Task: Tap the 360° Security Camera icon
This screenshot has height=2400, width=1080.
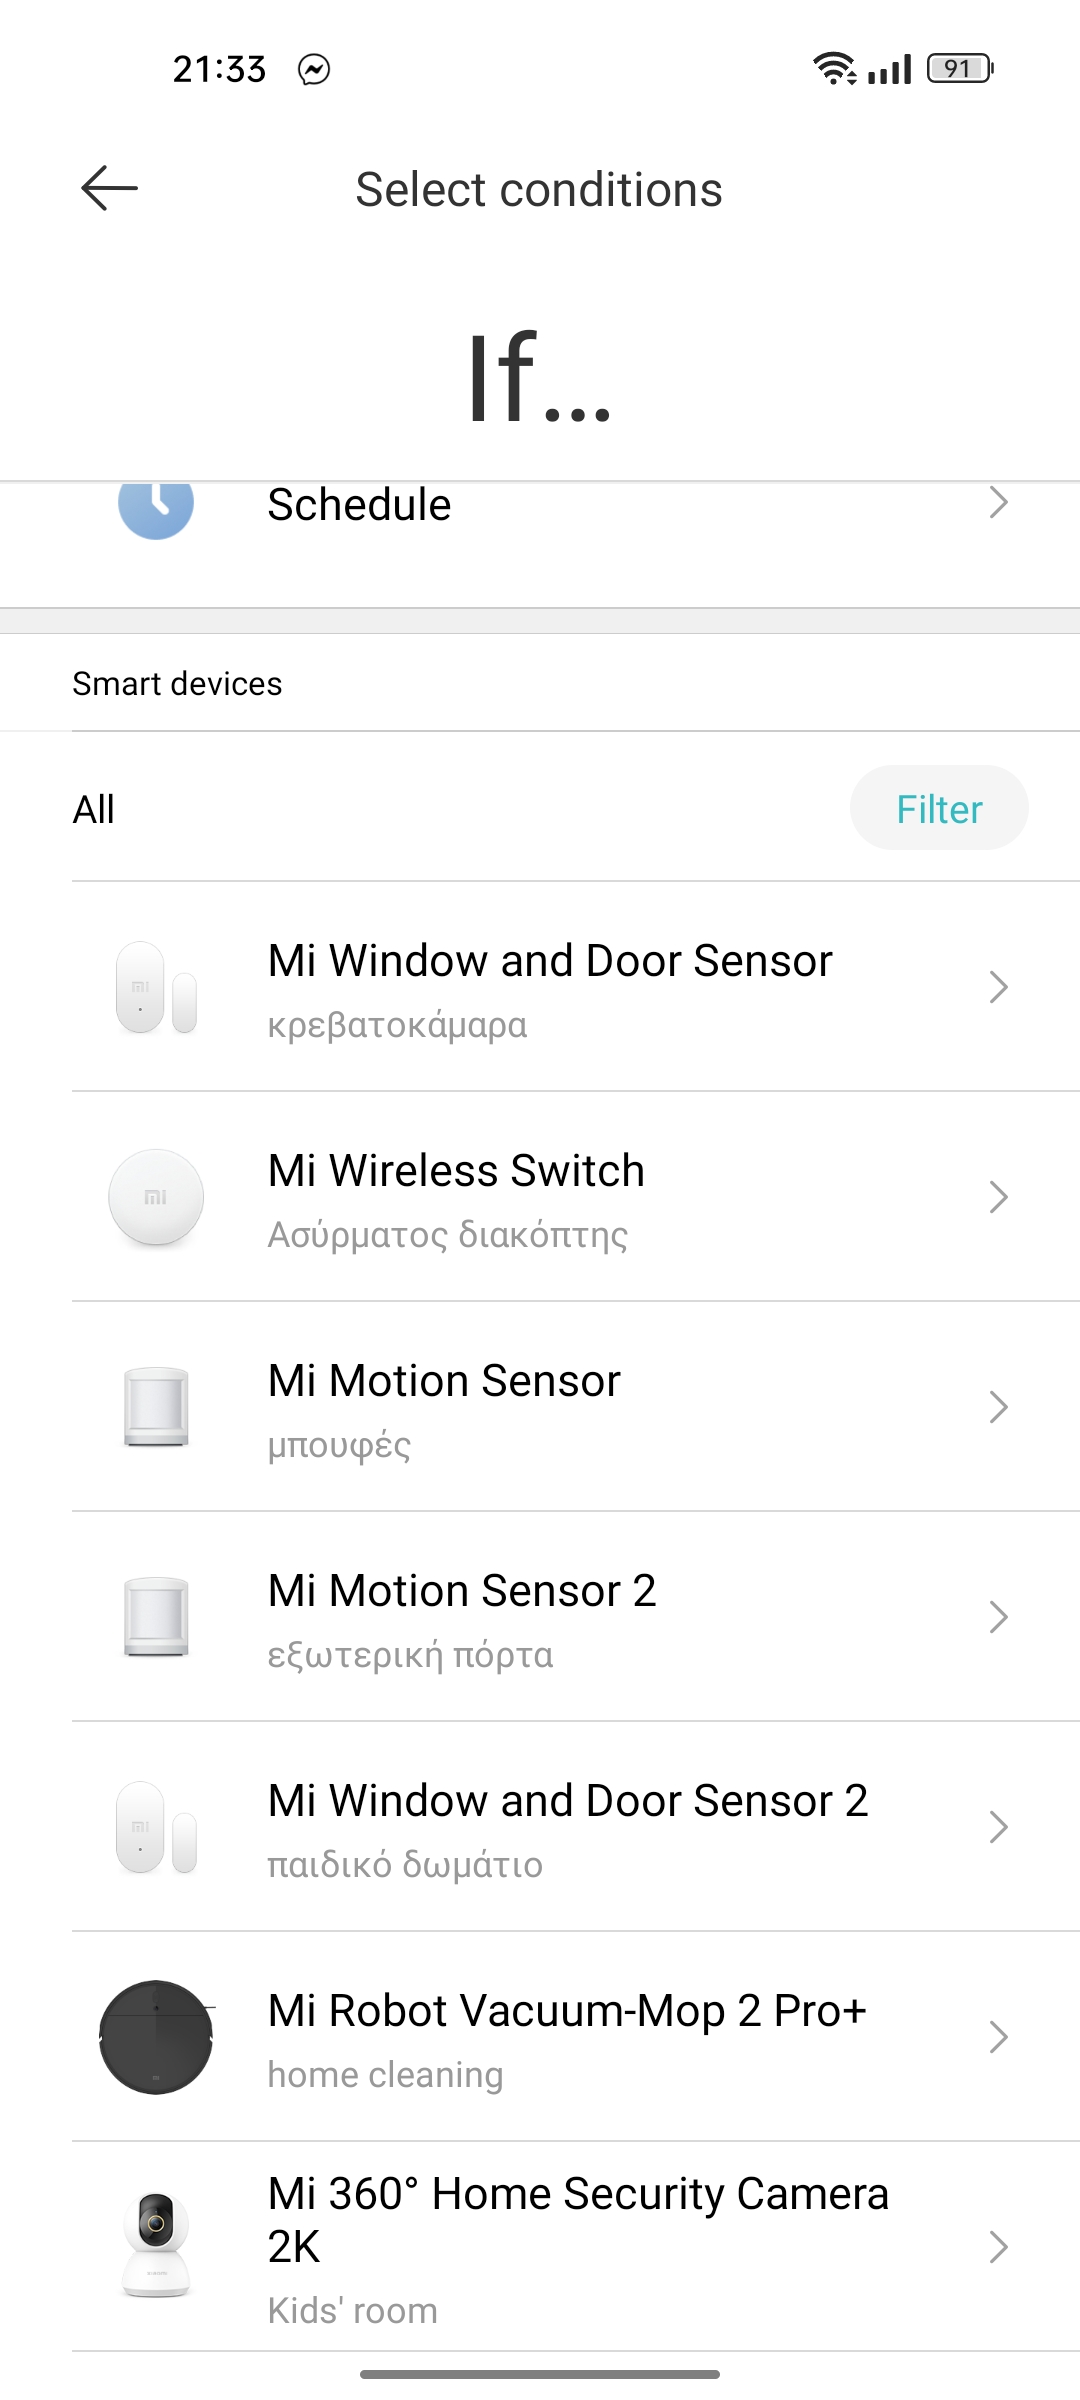Action: 156,2245
